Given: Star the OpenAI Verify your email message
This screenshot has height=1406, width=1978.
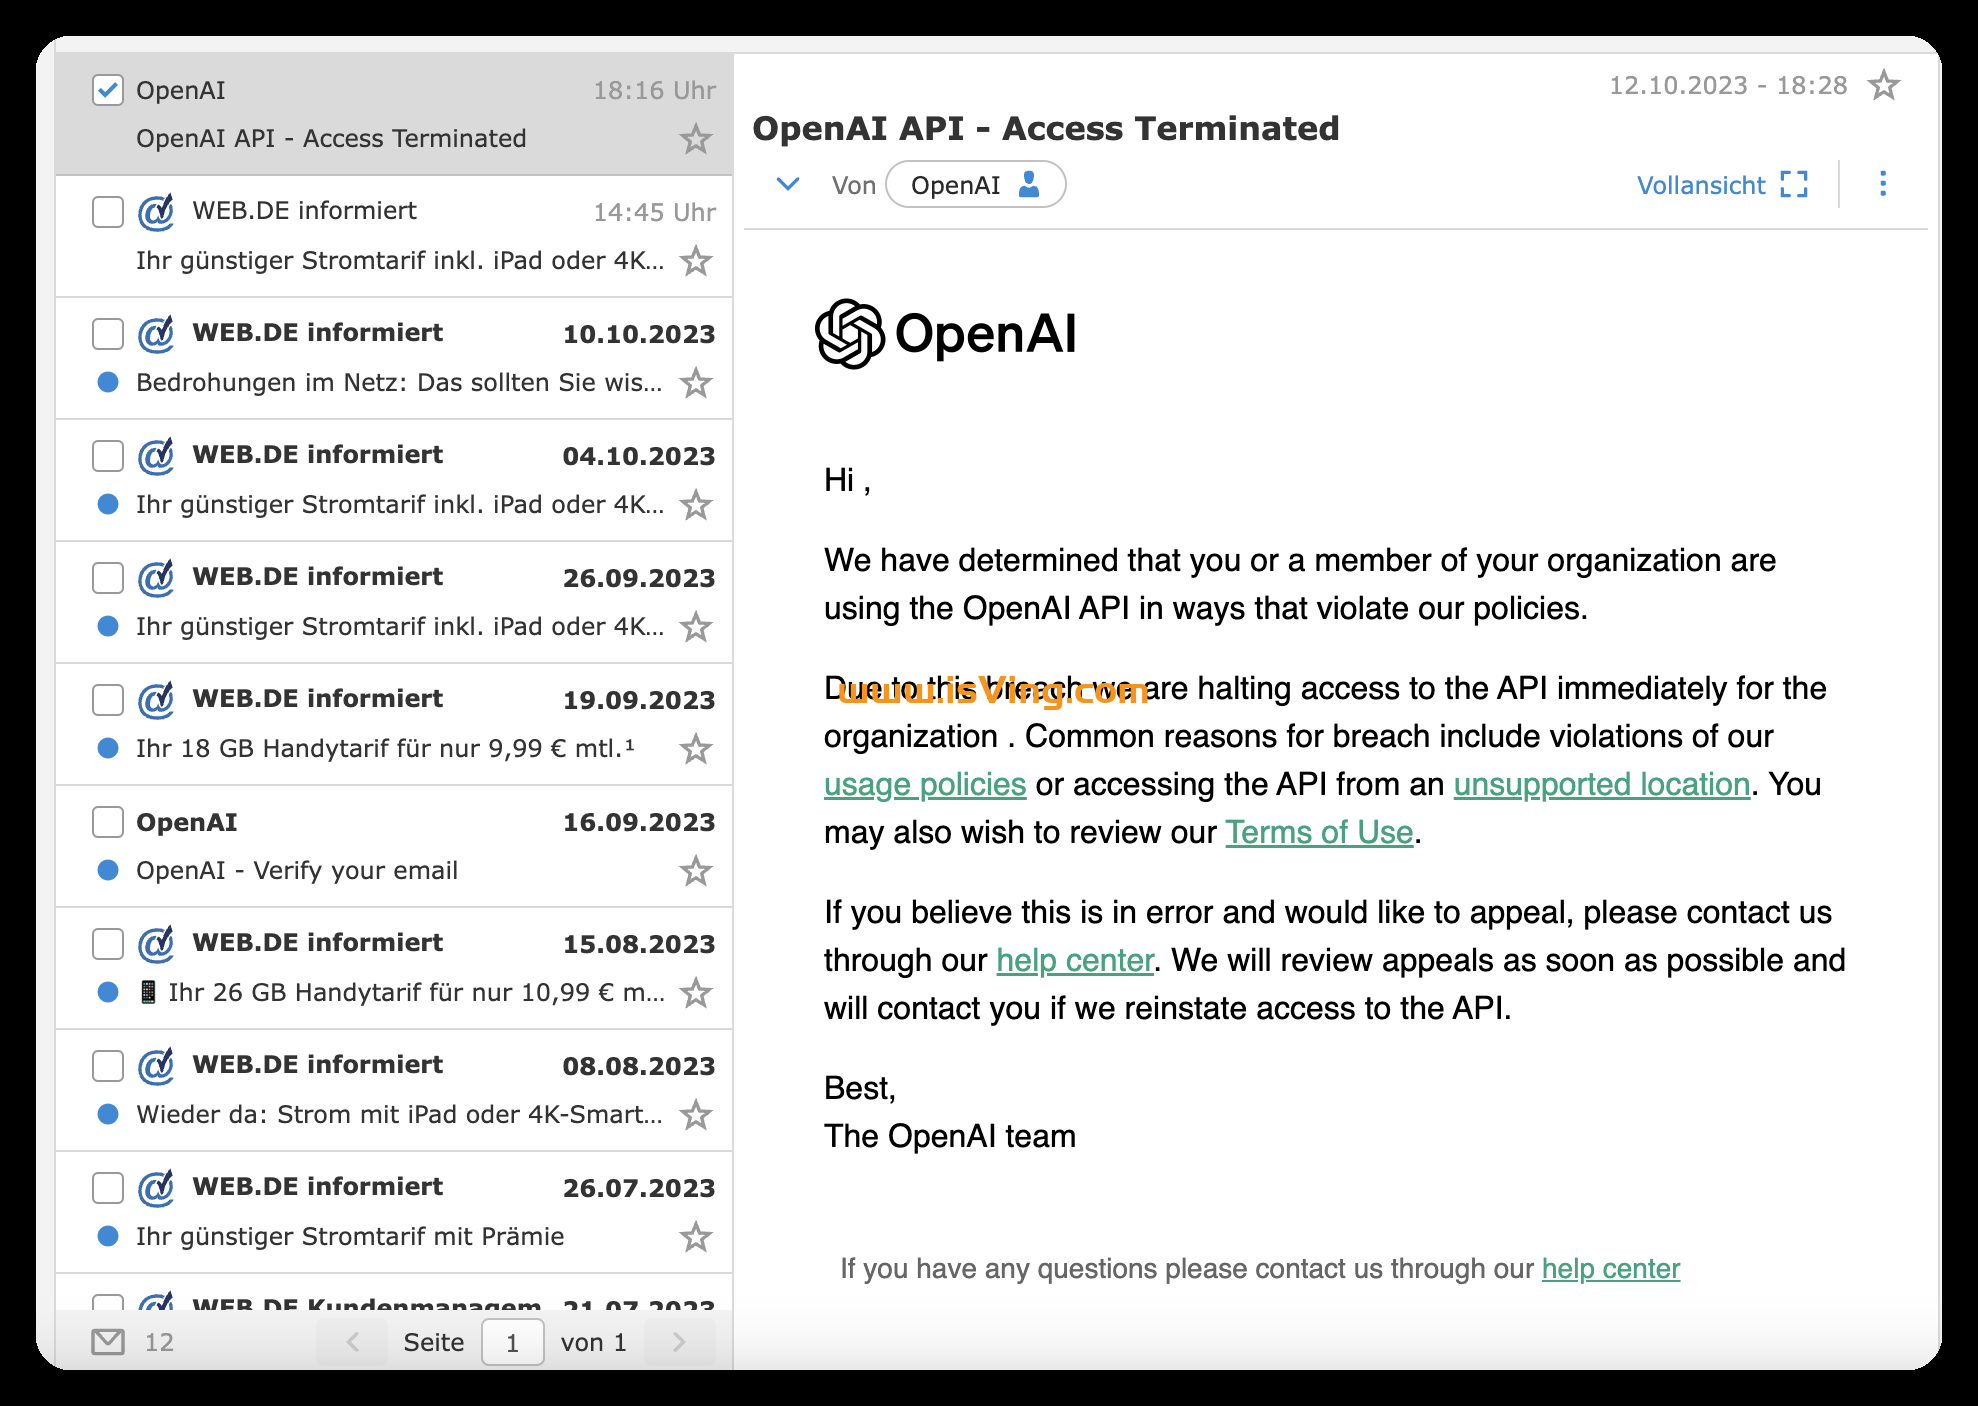Looking at the screenshot, I should [x=694, y=870].
